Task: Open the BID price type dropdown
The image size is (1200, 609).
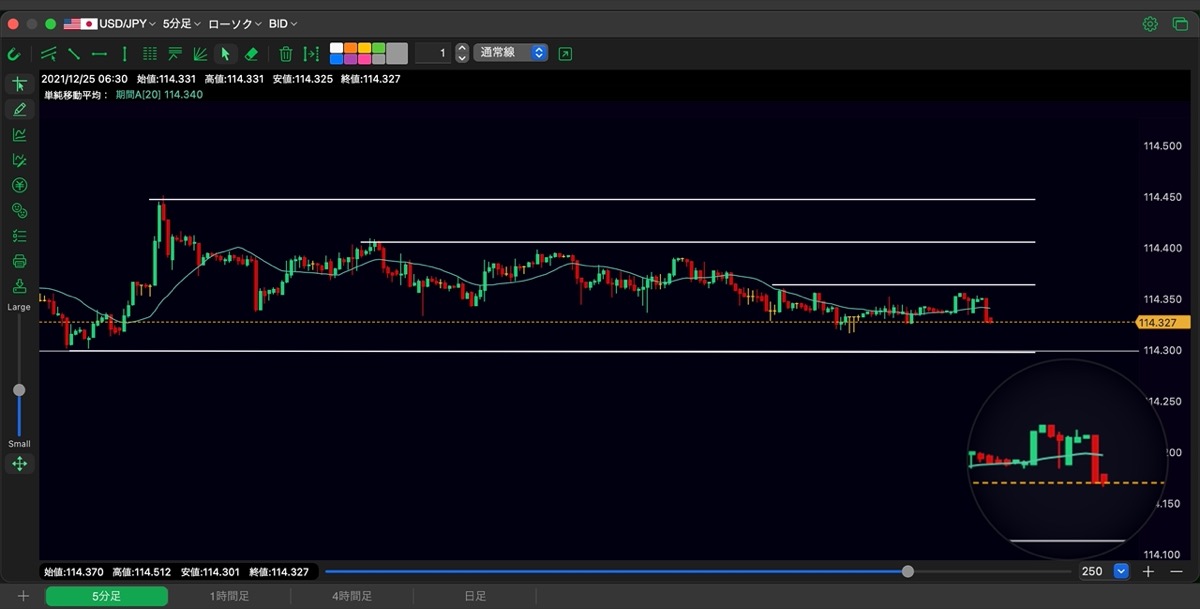Action: tap(283, 23)
